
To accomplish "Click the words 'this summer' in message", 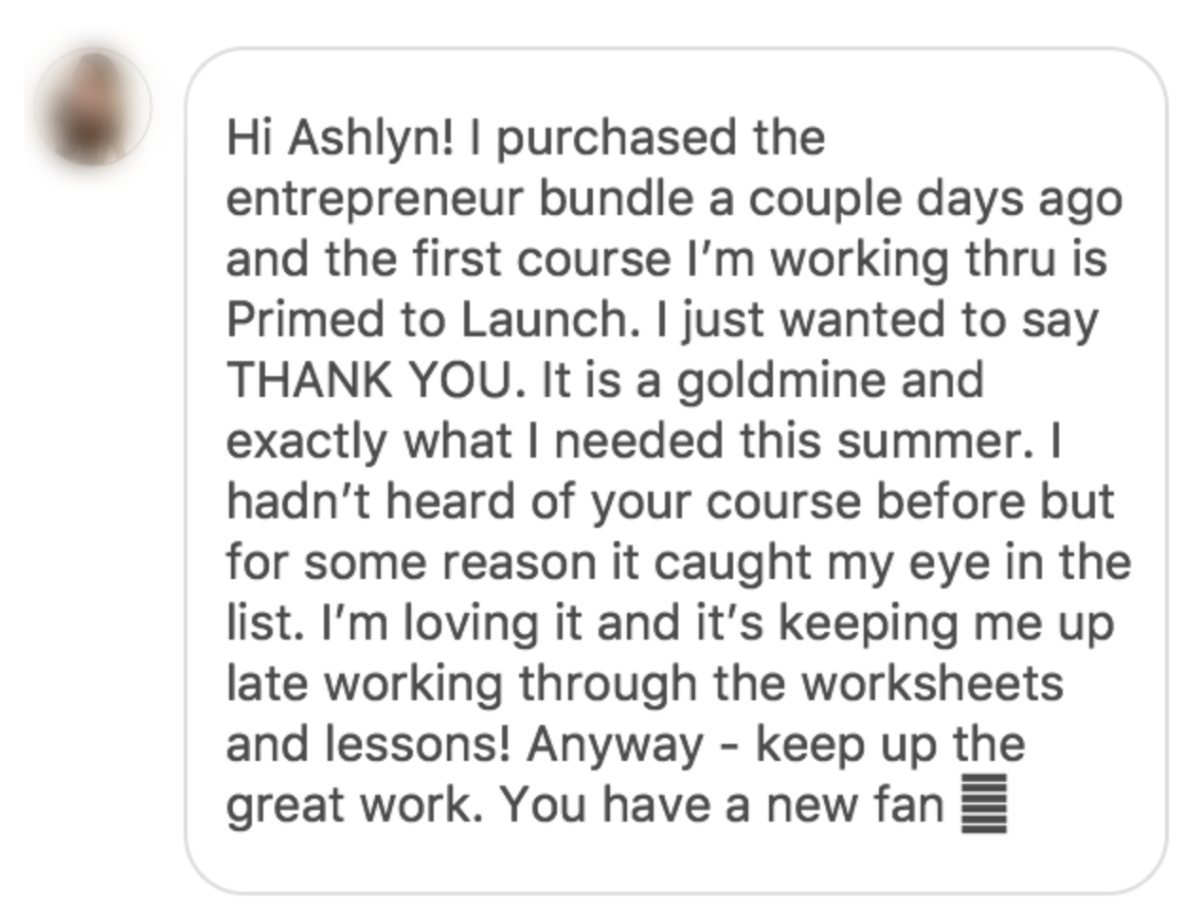I will (883, 441).
